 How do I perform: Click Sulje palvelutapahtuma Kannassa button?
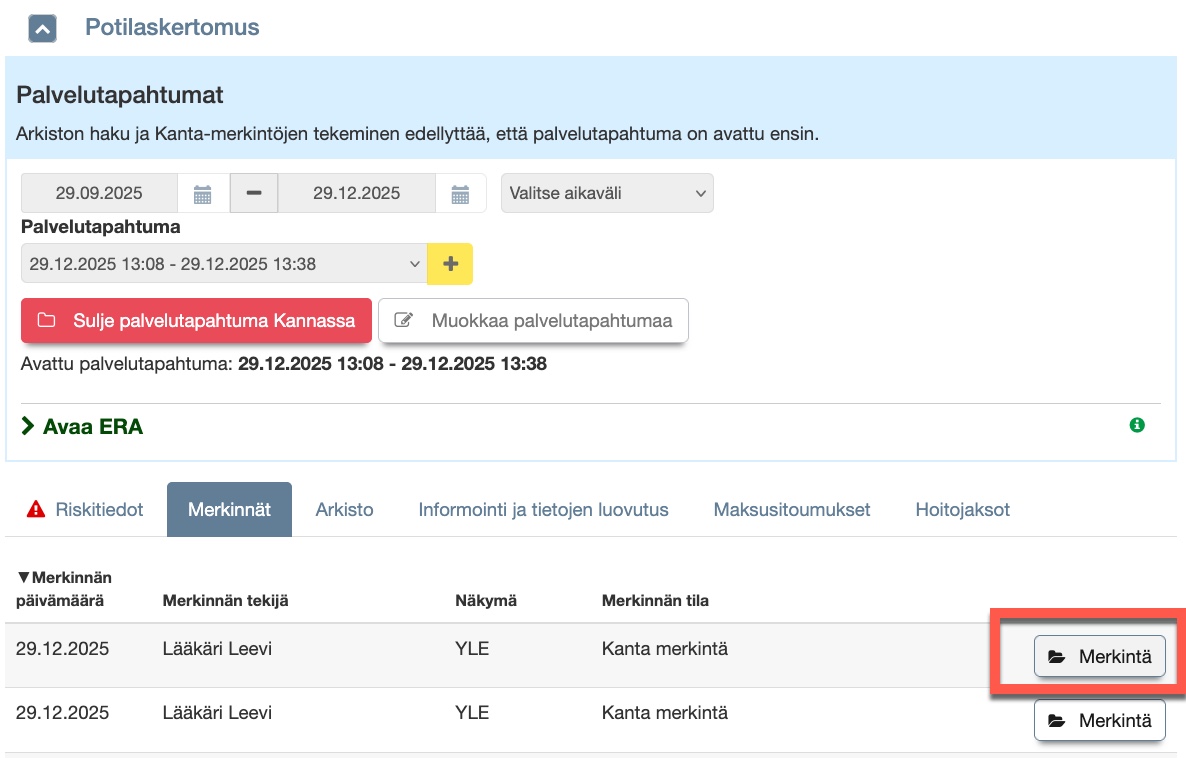point(196,321)
